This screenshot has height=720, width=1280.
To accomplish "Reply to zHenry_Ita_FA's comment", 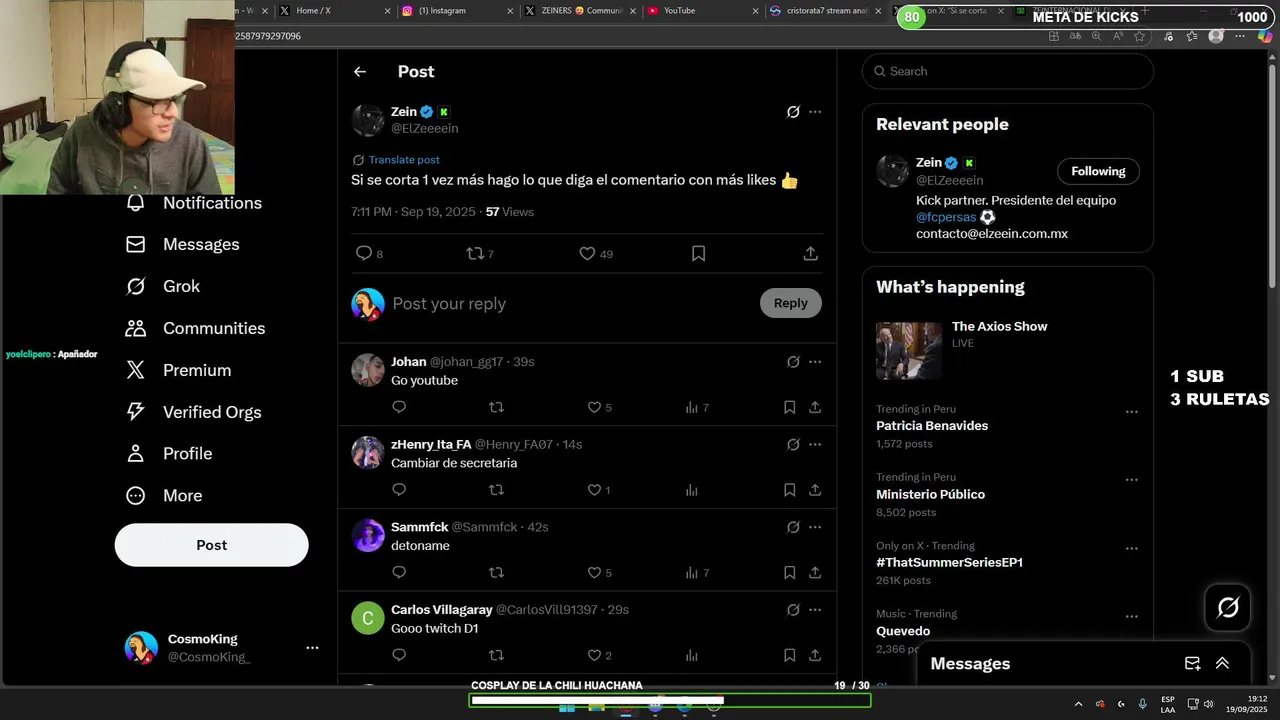I will point(399,490).
